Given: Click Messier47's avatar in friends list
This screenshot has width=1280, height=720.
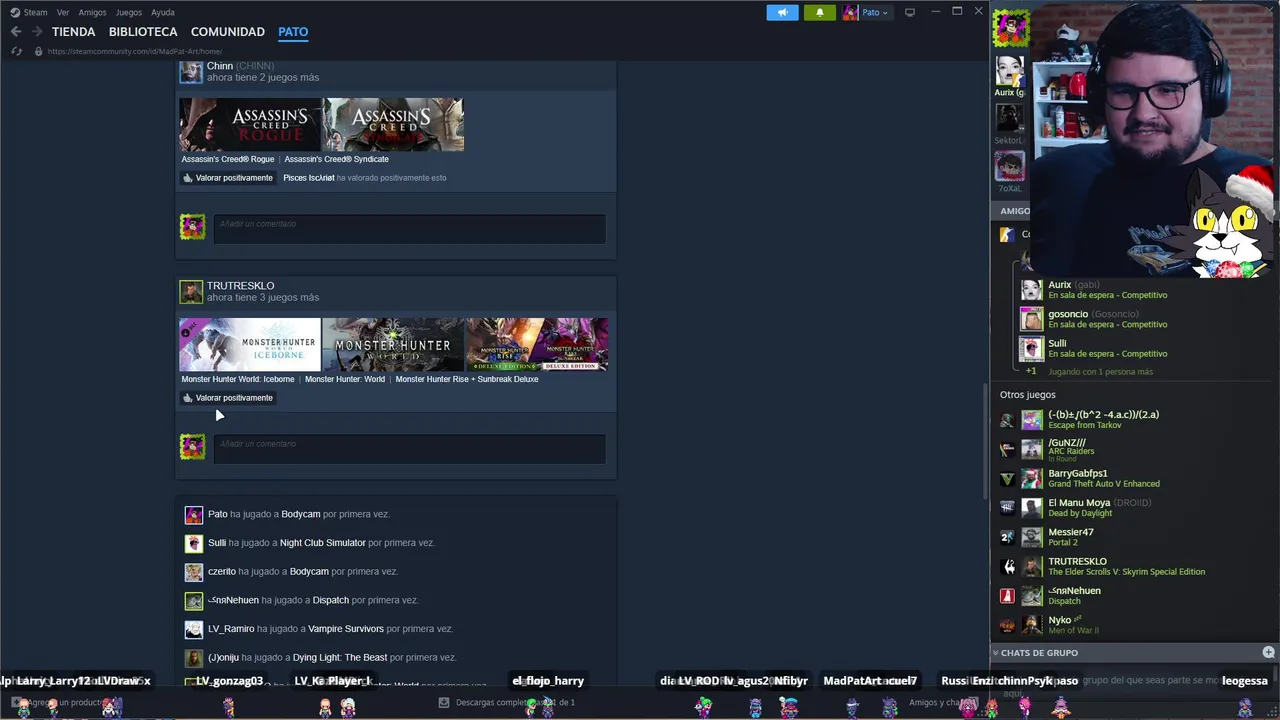Looking at the screenshot, I should (x=1031, y=537).
